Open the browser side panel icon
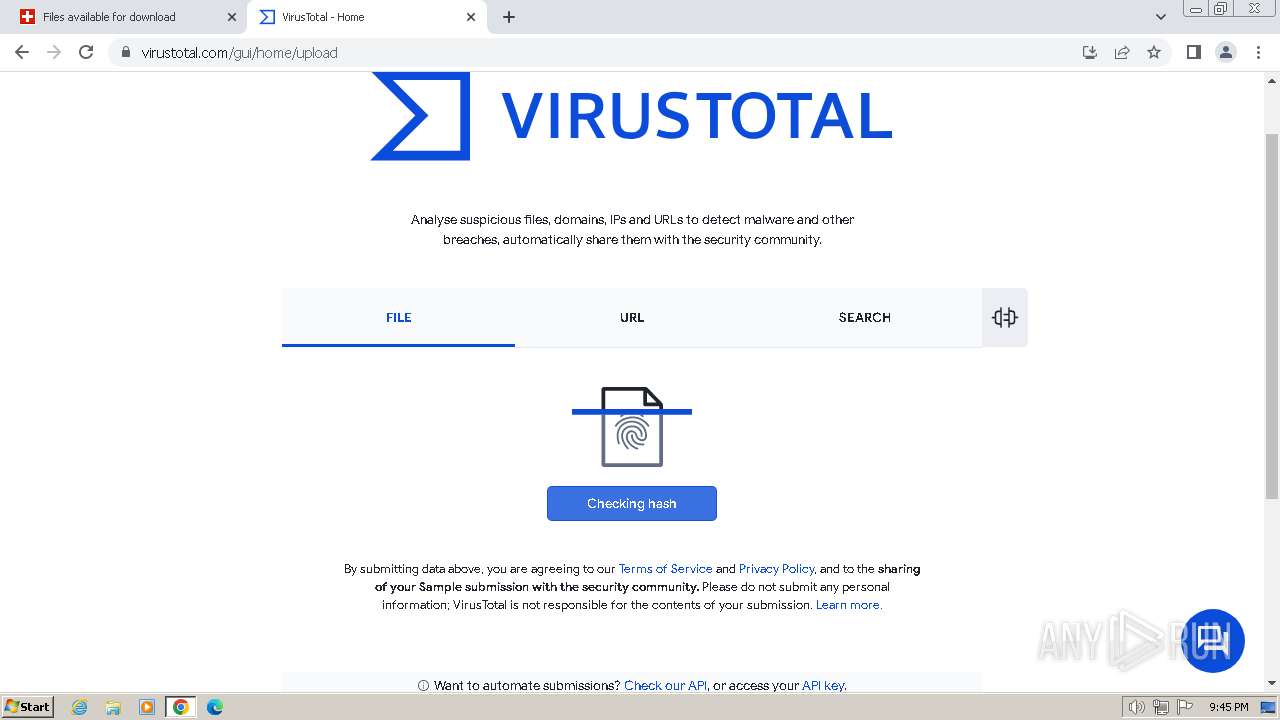The height and width of the screenshot is (720, 1280). pyautogui.click(x=1193, y=52)
